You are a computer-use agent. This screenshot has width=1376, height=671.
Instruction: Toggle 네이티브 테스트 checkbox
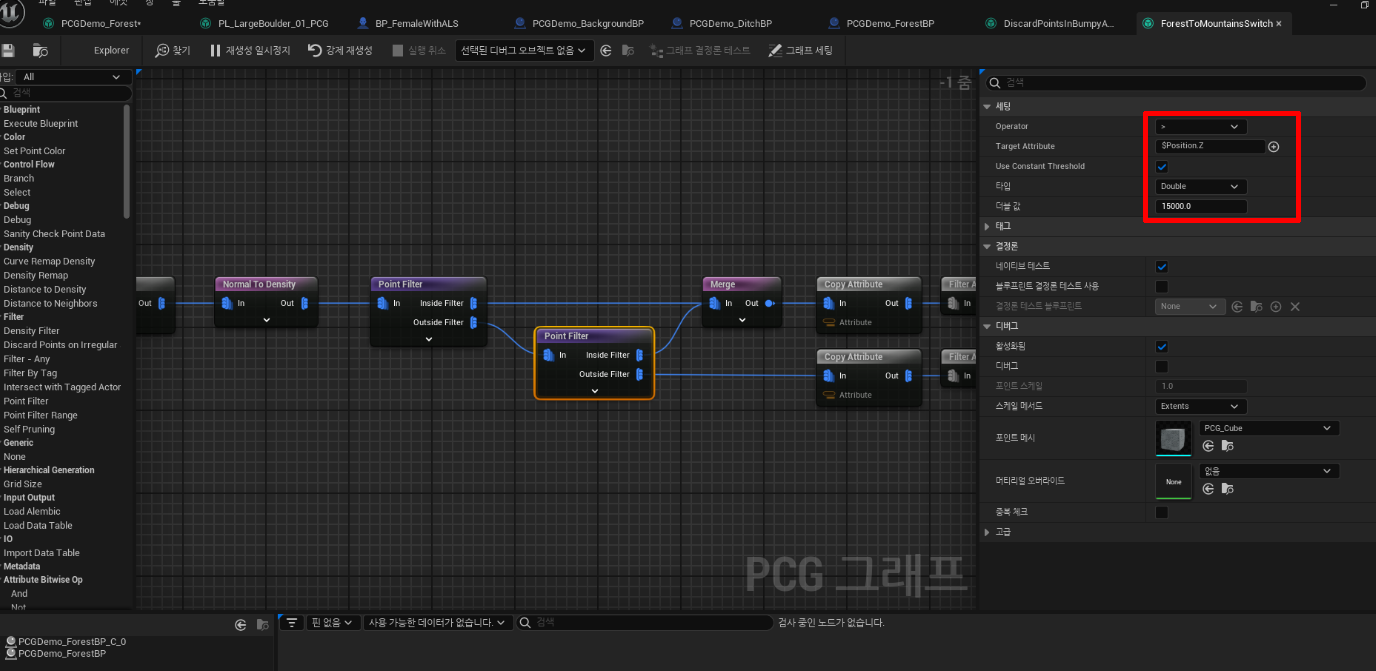(x=1162, y=266)
